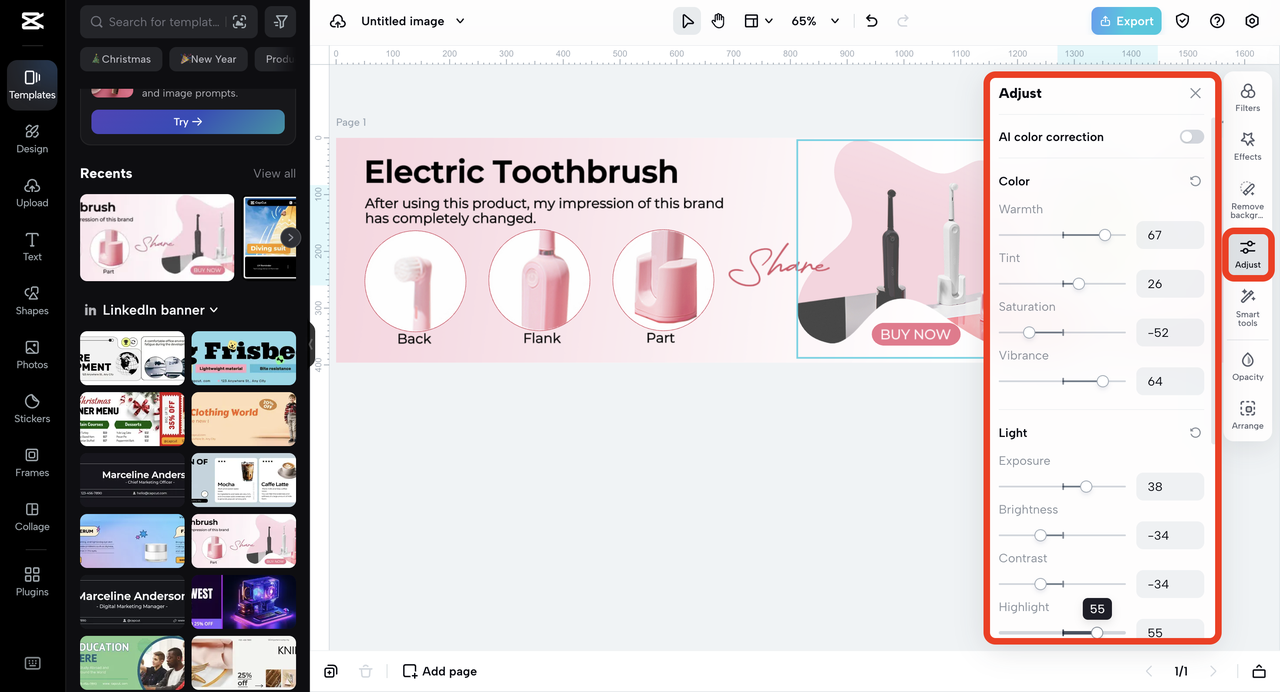Open the layout resize dropdown
The image size is (1280, 692).
[759, 21]
